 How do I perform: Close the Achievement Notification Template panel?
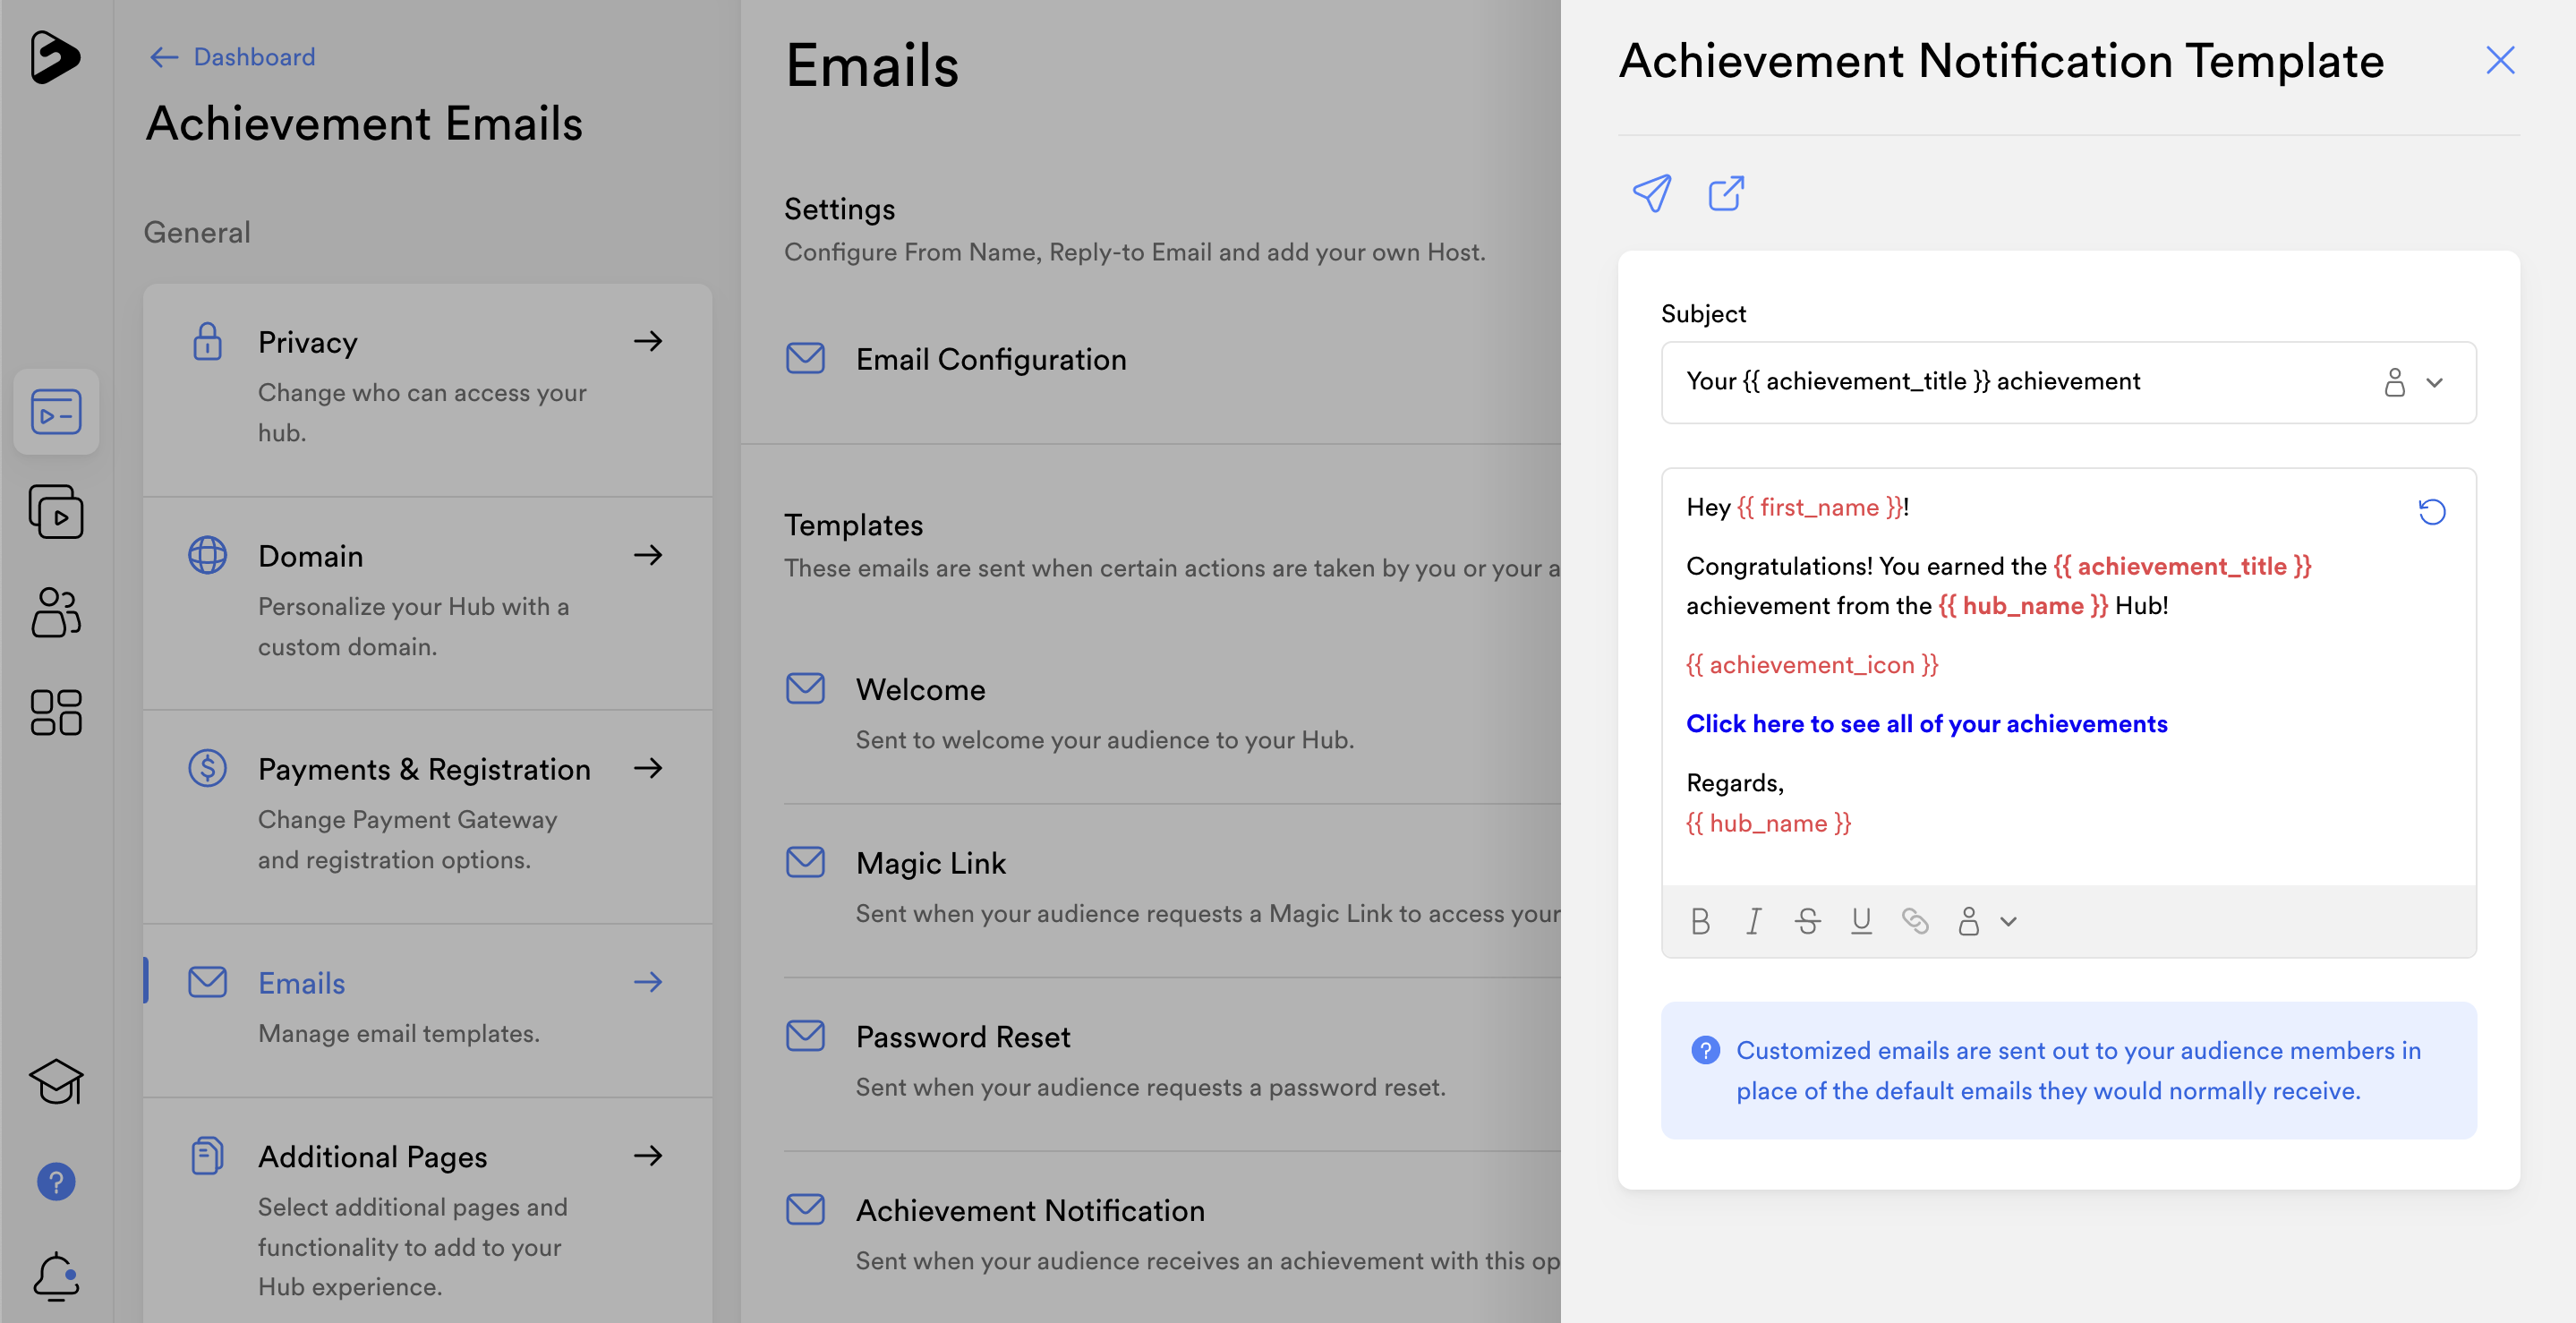2499,61
